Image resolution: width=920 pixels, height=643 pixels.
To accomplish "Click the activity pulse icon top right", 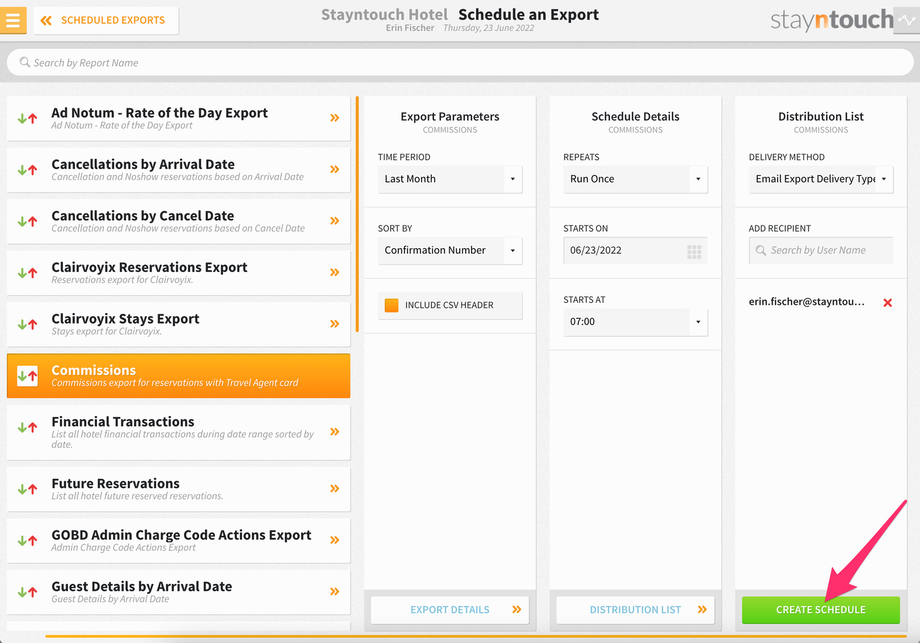I will 907,21.
